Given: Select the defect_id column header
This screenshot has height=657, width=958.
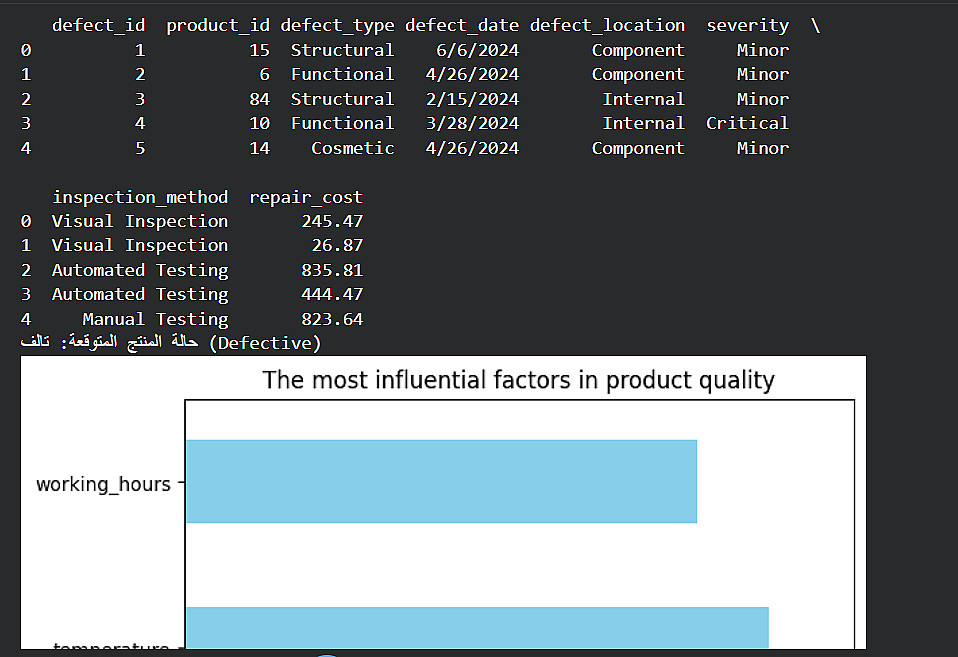Looking at the screenshot, I should click(98, 25).
